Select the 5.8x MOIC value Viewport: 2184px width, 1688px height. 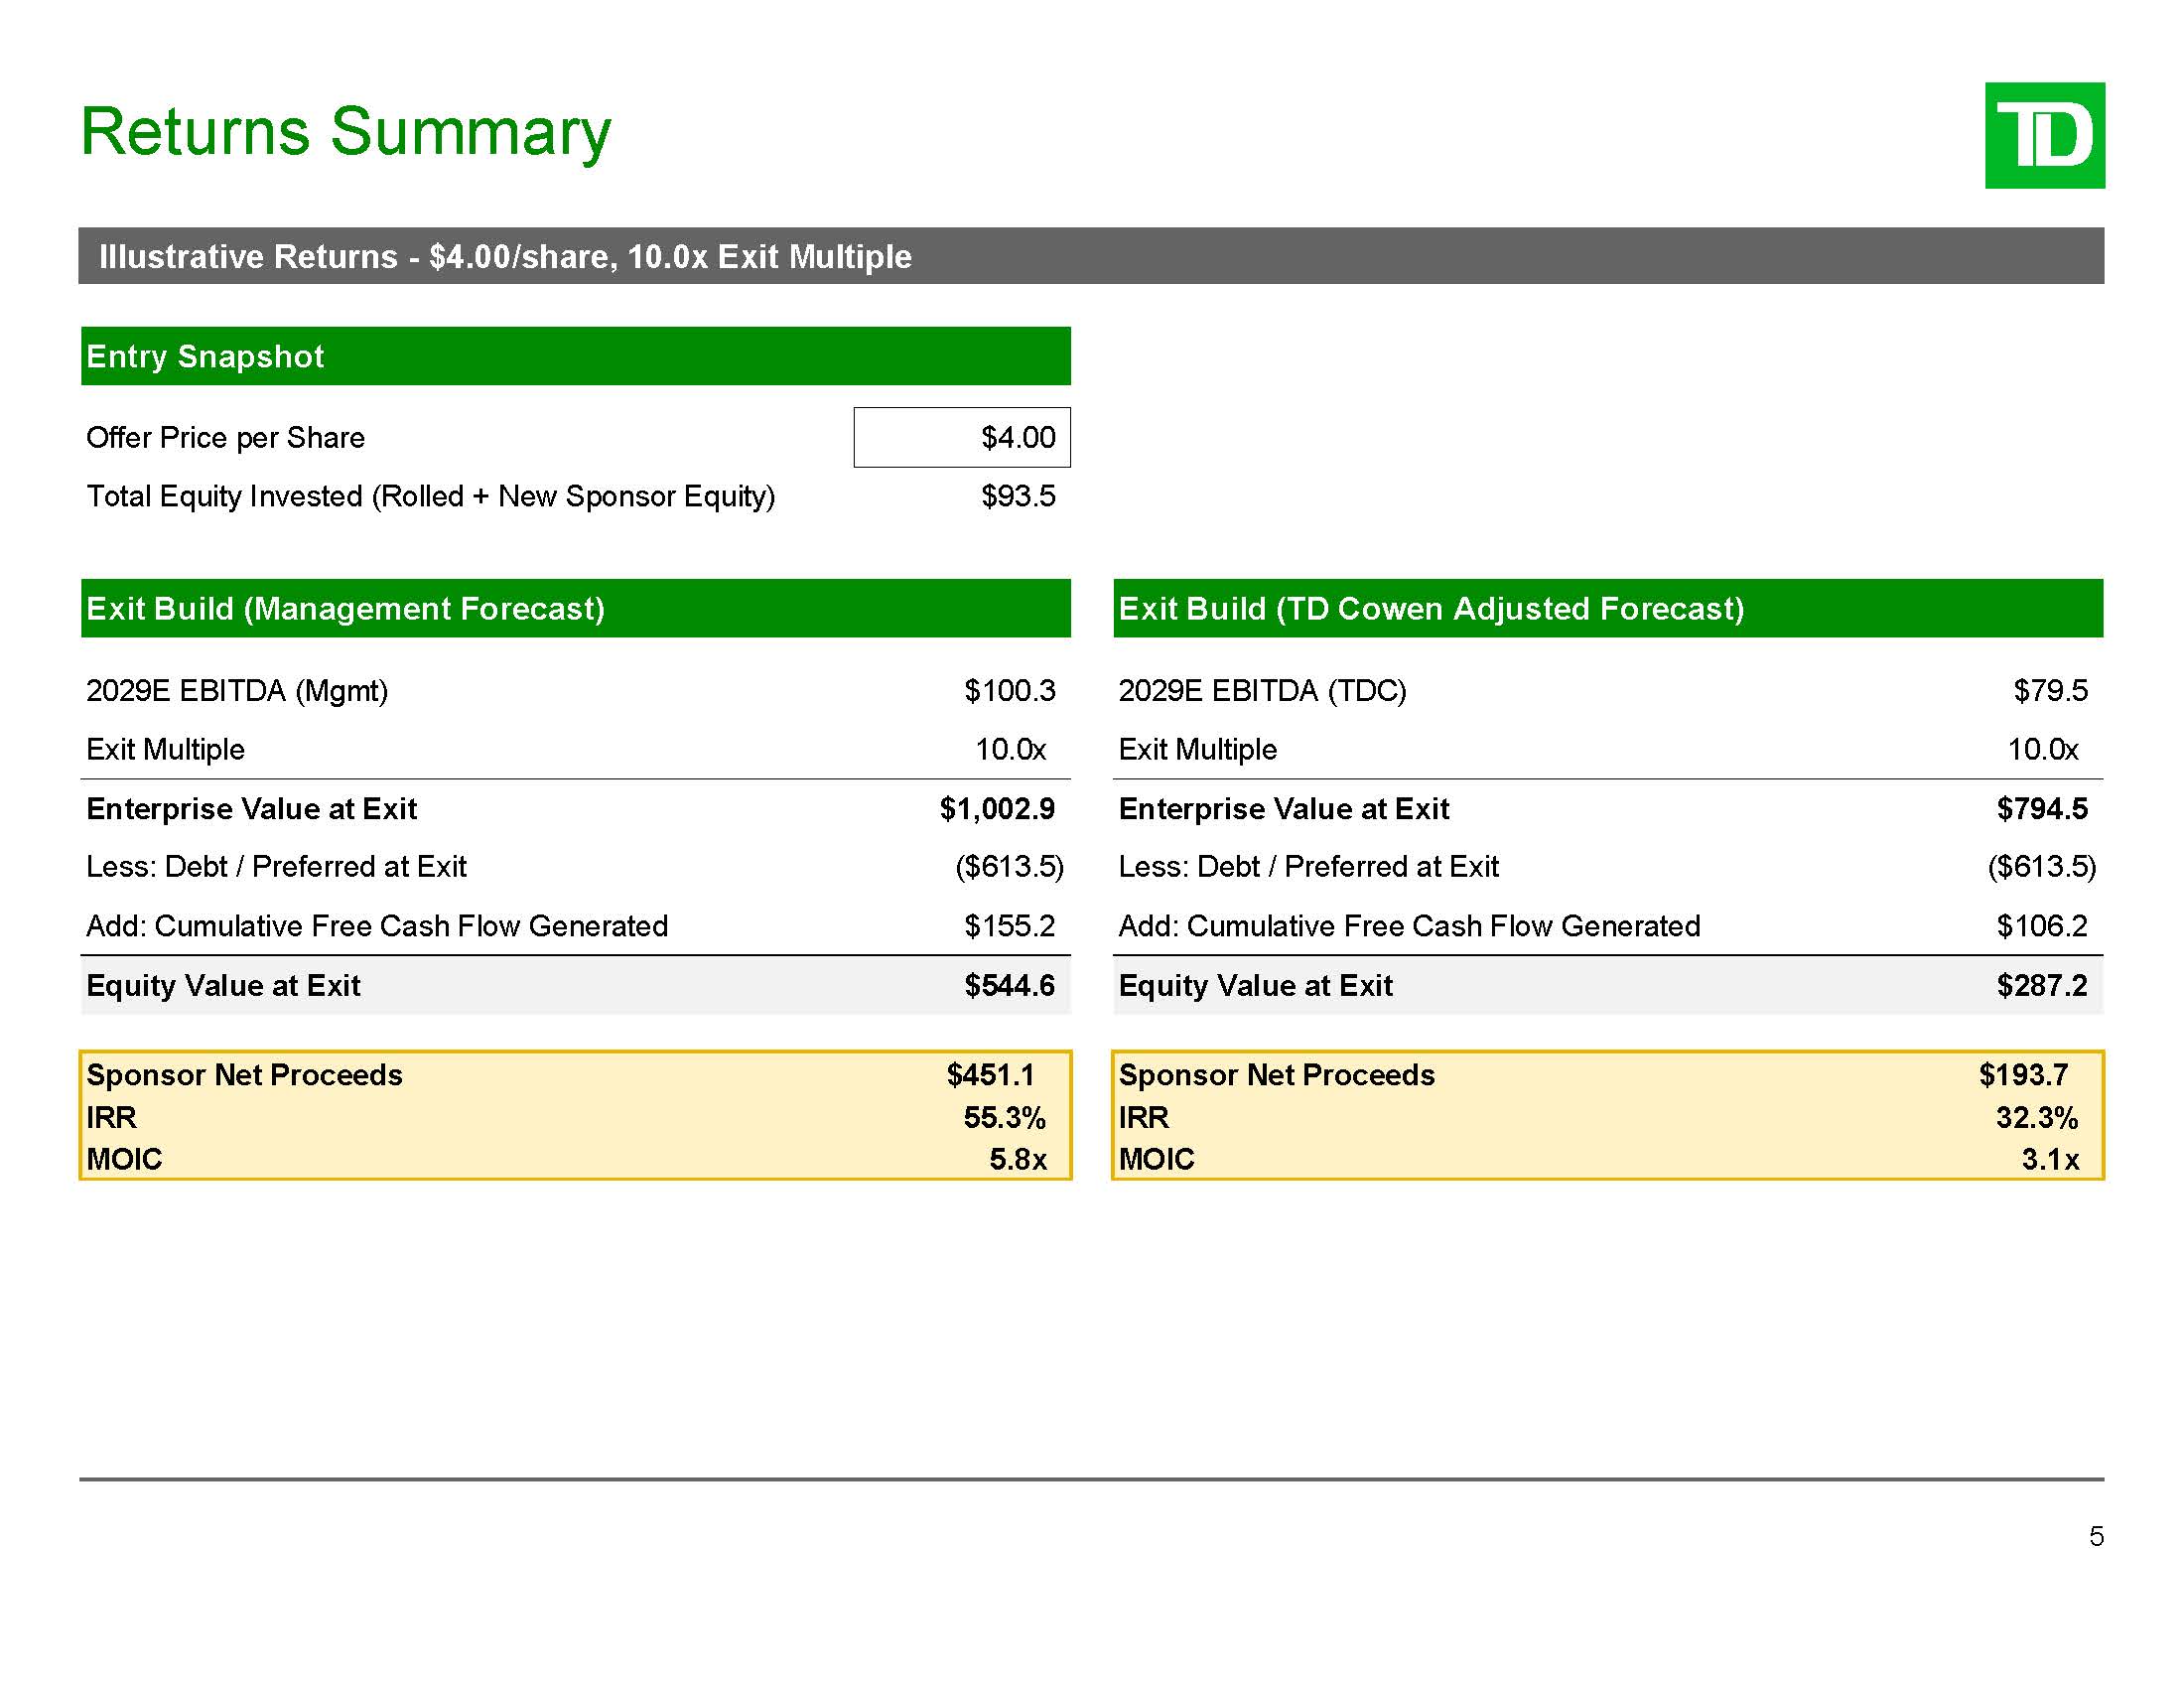(1017, 1159)
